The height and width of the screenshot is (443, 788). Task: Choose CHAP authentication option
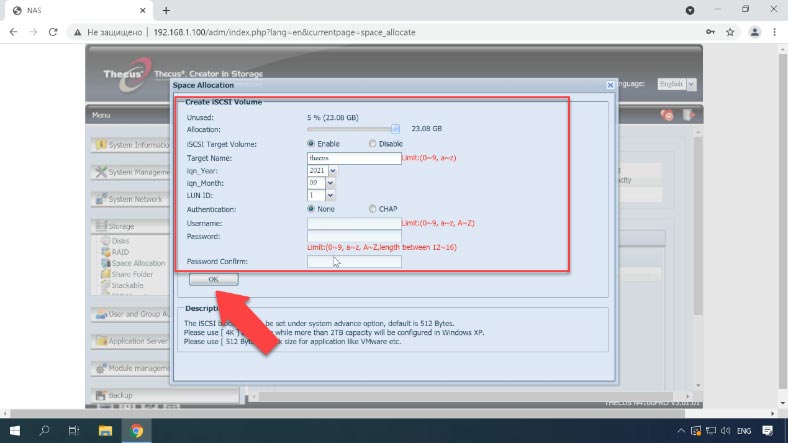click(x=372, y=208)
